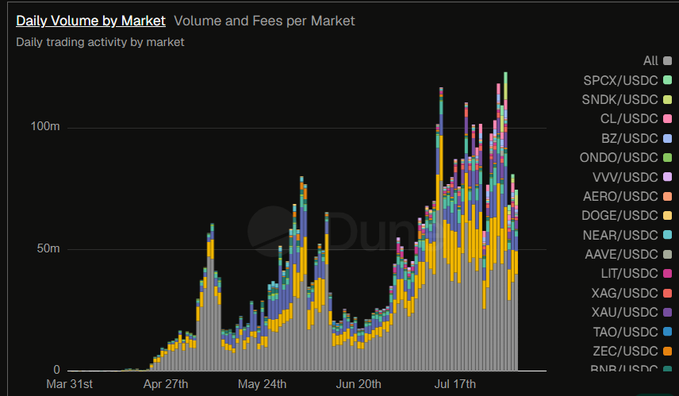
Task: Toggle BZ/USDC legend entry
Action: coord(636,138)
